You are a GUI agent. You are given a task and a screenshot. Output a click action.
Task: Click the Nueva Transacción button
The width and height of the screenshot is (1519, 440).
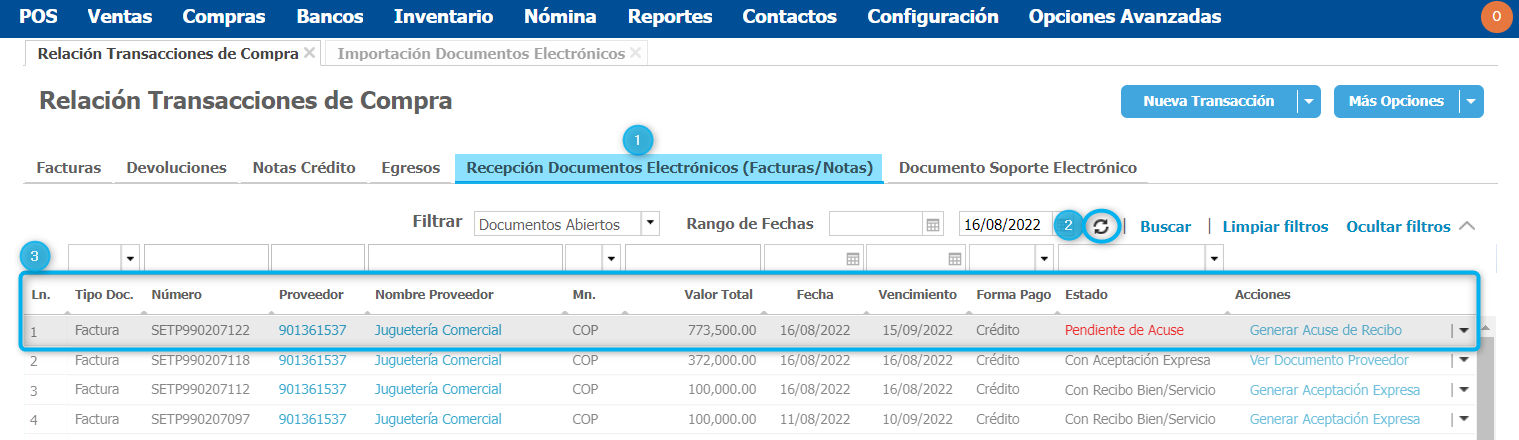[x=1208, y=101]
